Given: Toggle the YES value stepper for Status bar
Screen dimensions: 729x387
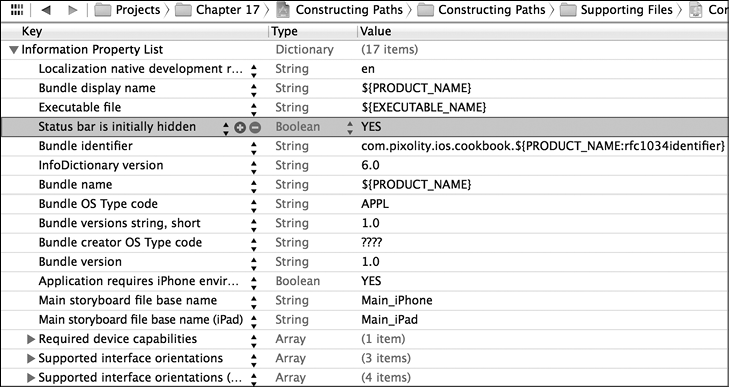Looking at the screenshot, I should (350, 127).
